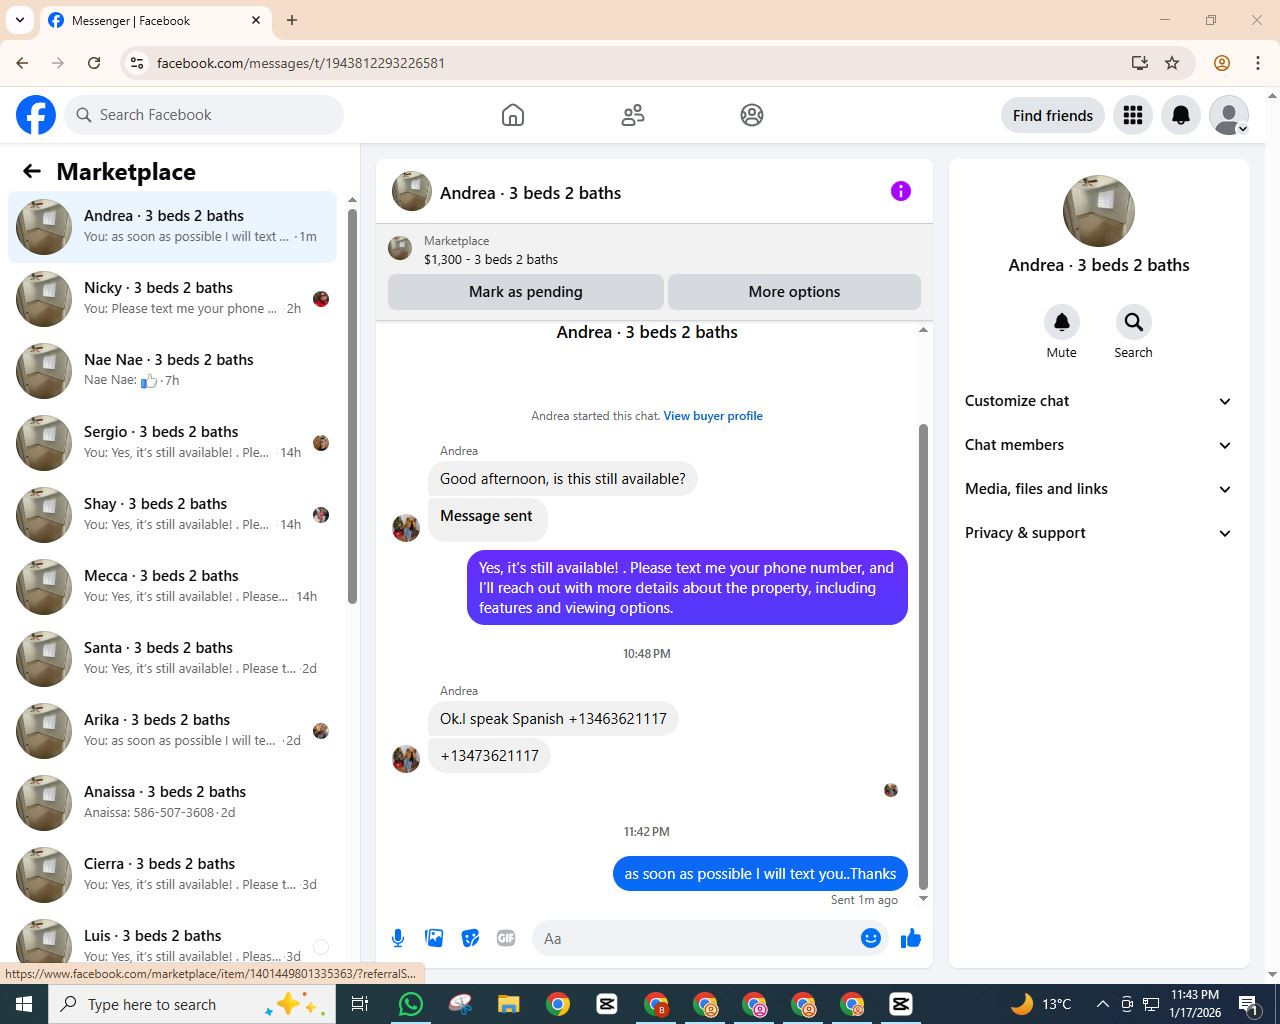Open Arika's conversation
Screen dimensions: 1280x1024
[x=172, y=731]
